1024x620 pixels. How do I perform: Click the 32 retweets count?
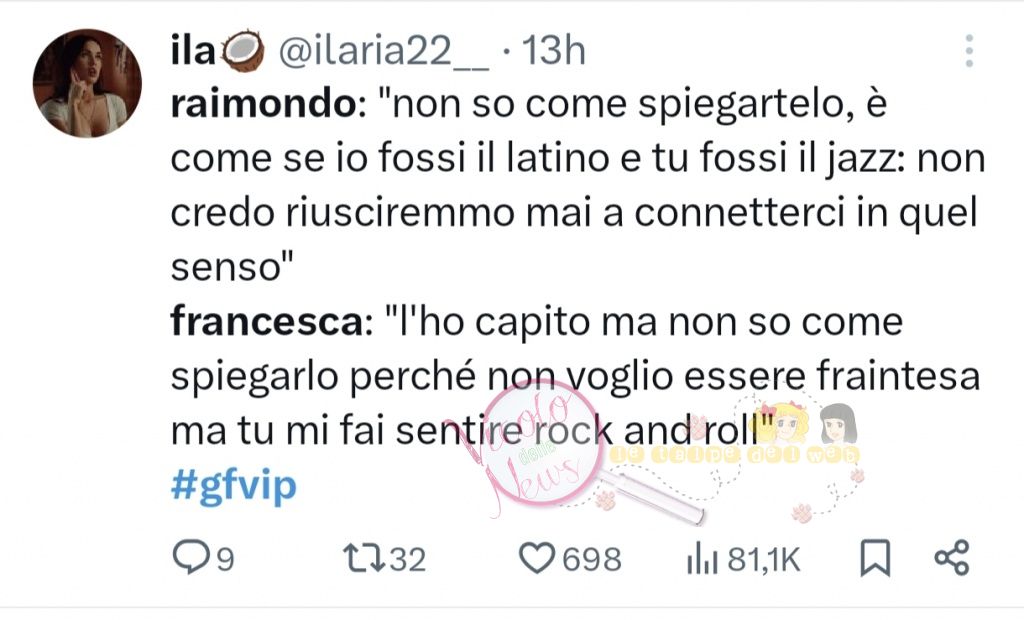408,560
